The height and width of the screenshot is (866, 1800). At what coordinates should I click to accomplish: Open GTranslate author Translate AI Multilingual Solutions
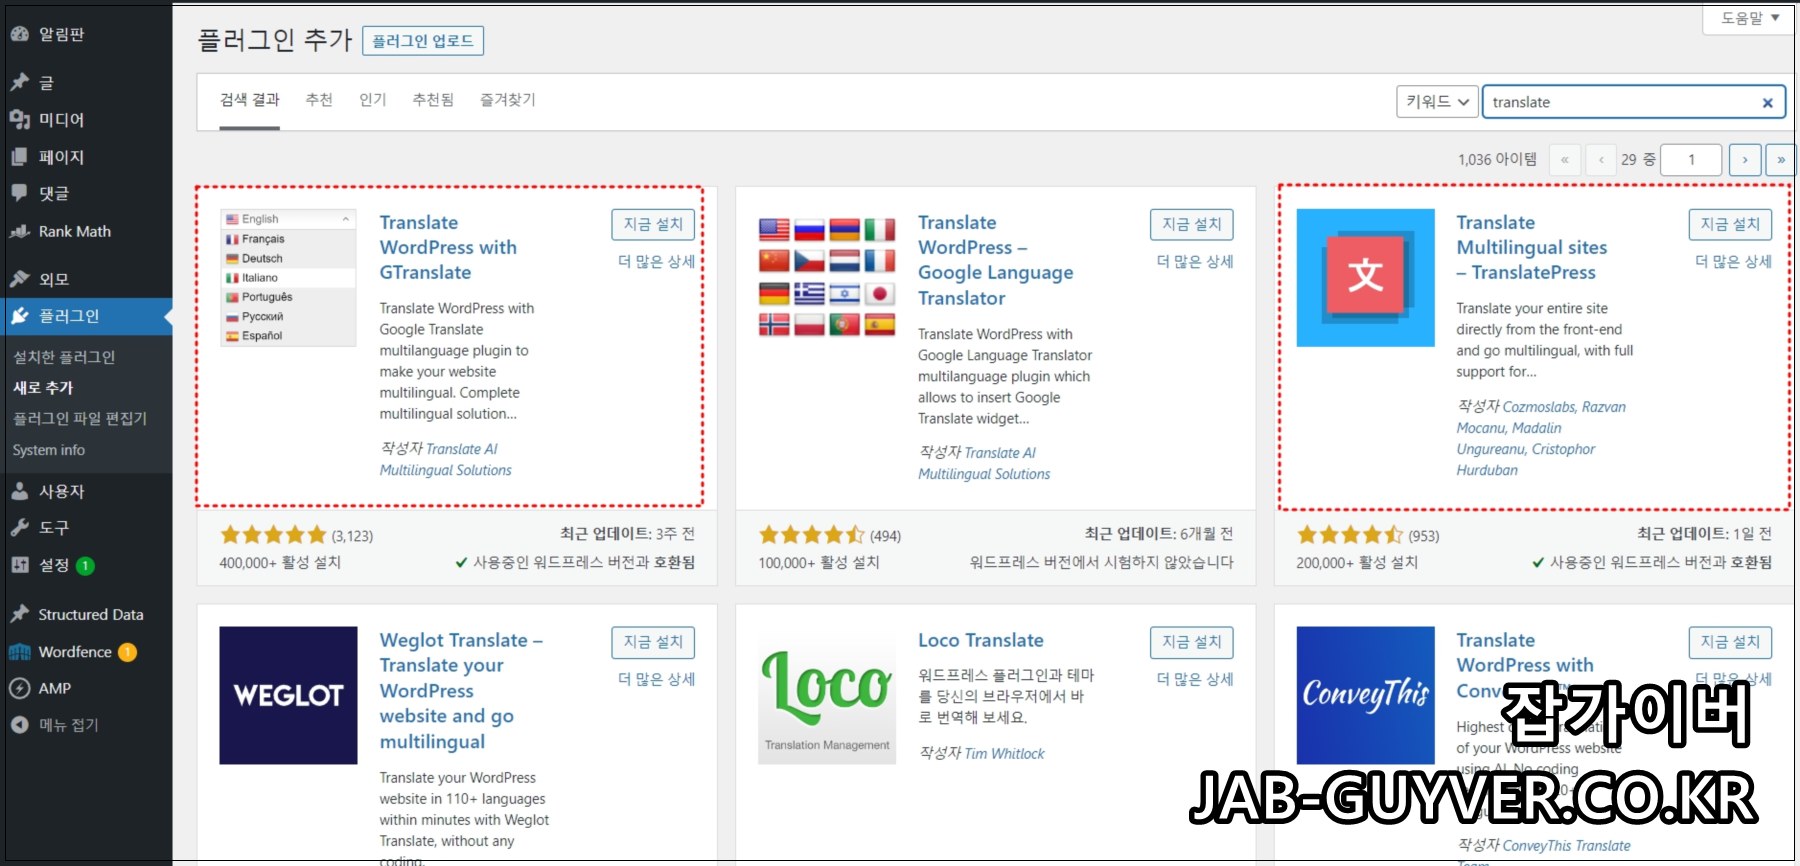[445, 460]
